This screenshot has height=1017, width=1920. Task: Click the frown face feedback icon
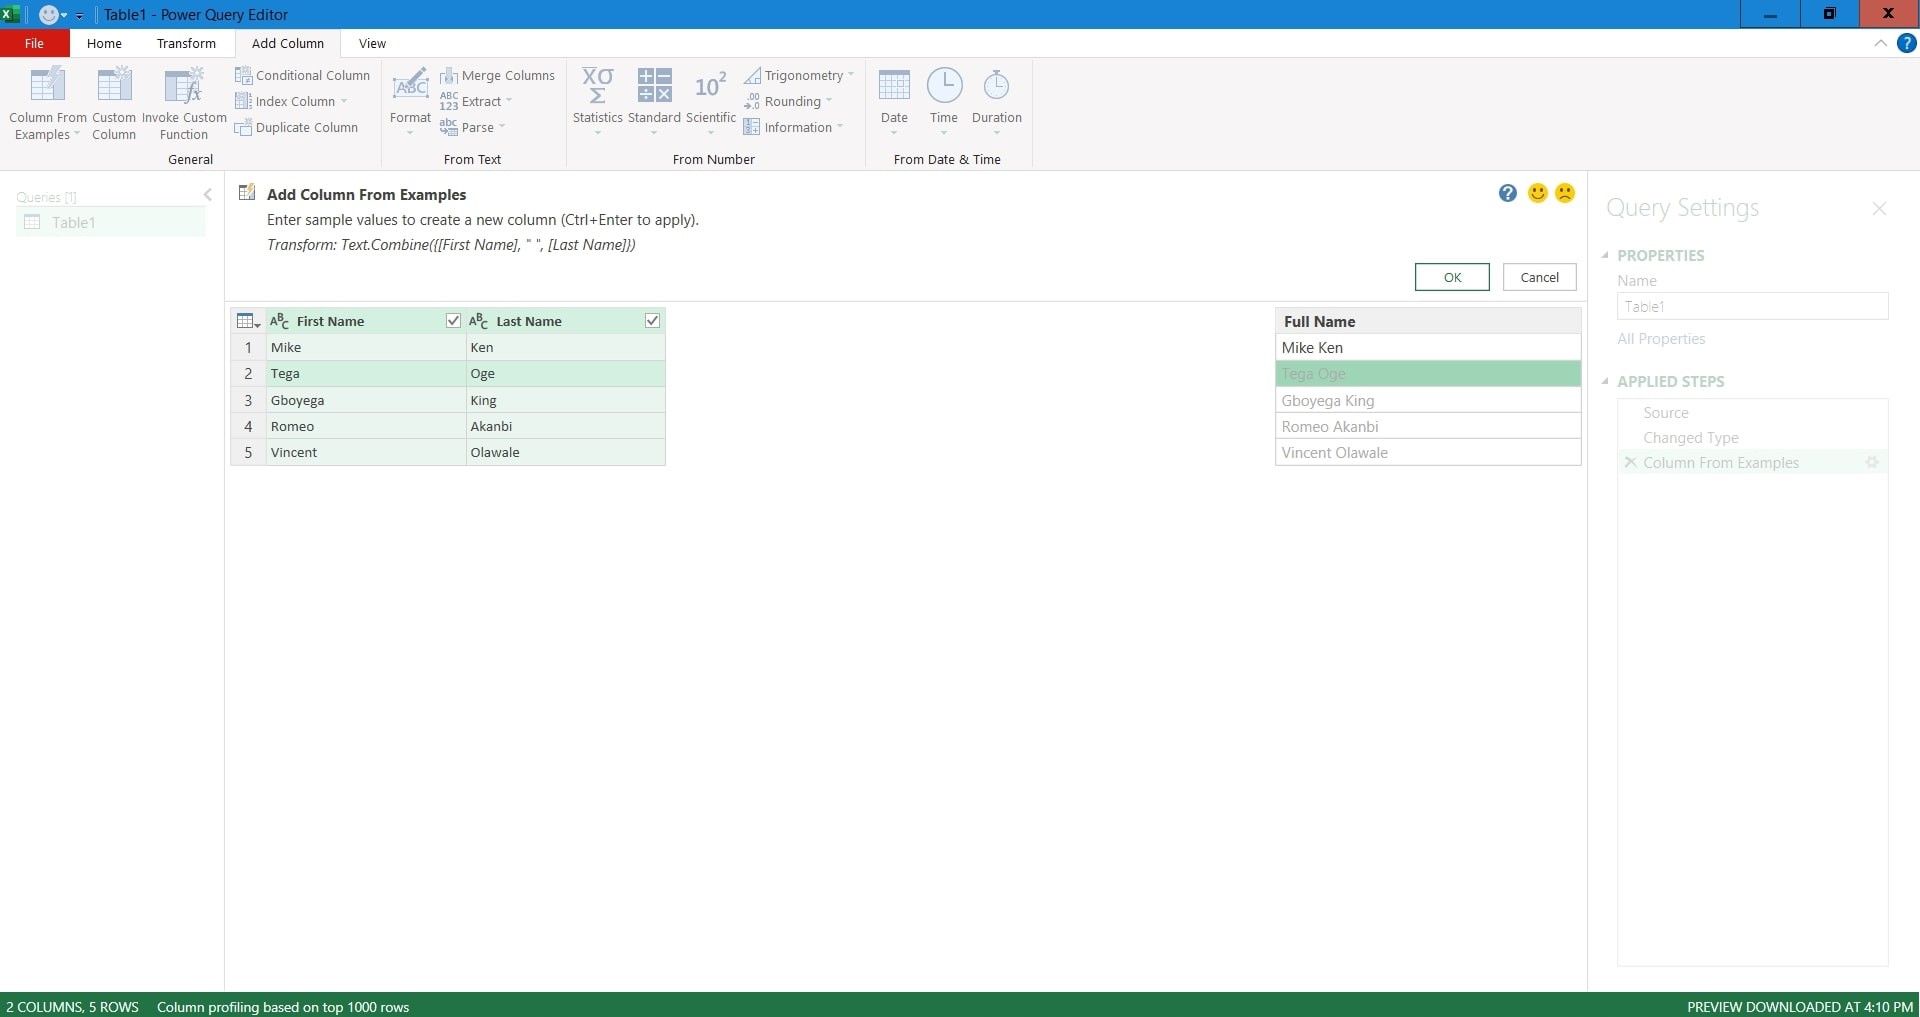tap(1565, 193)
